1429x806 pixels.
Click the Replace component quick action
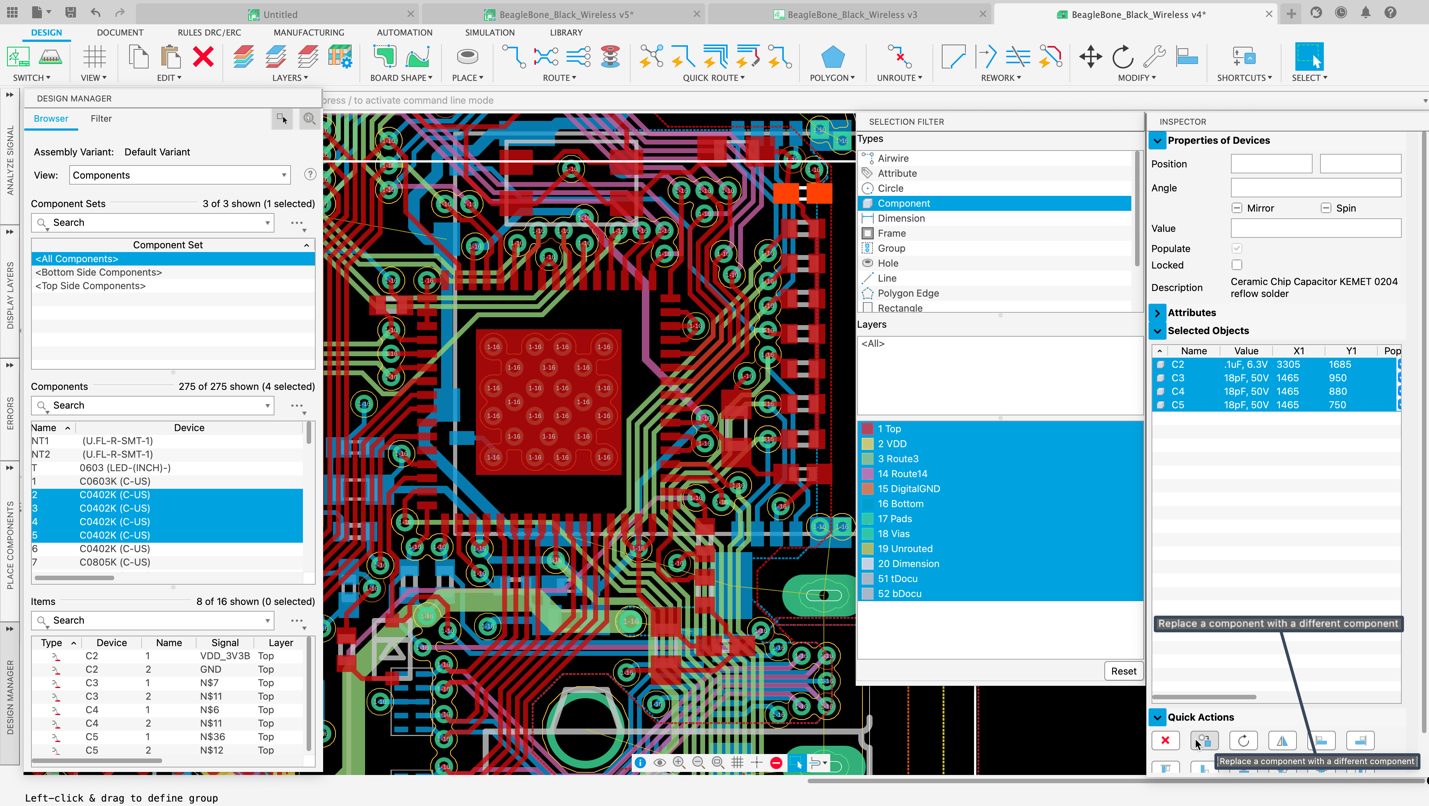coord(1204,741)
